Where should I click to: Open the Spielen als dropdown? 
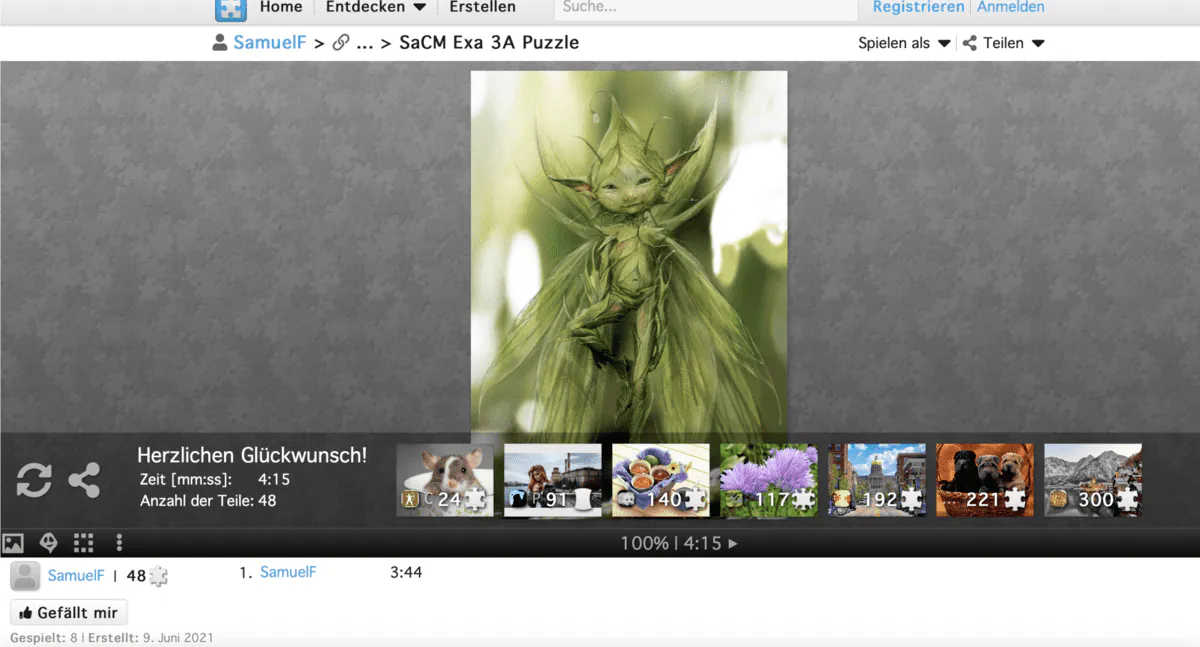coord(904,43)
